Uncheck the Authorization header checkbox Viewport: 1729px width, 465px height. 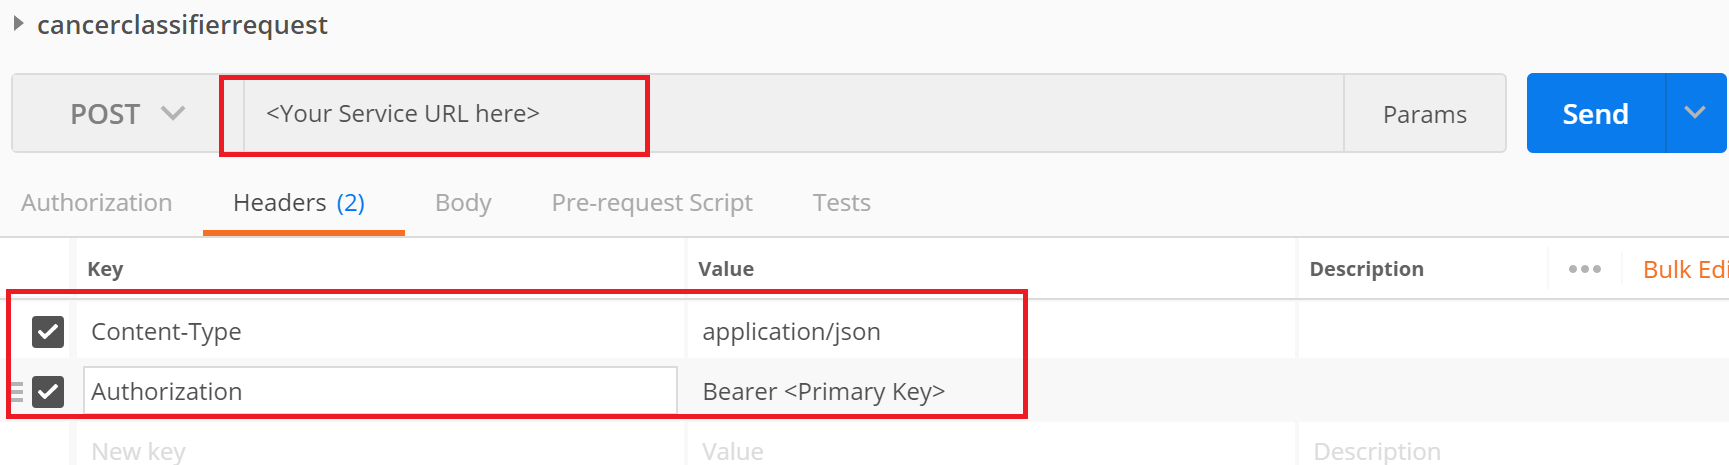(48, 392)
